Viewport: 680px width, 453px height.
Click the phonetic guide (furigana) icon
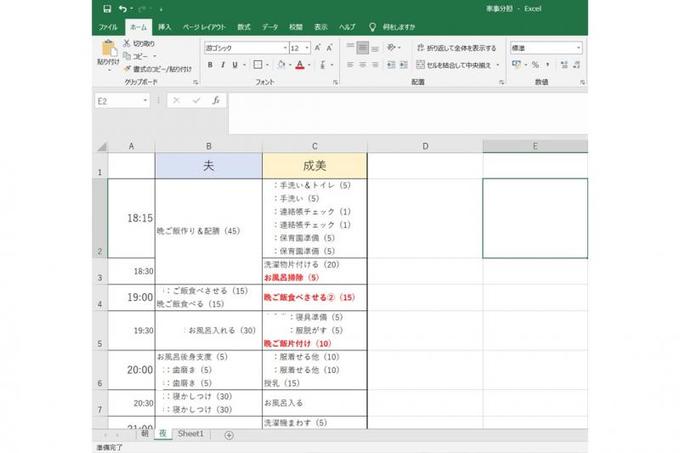click(323, 65)
